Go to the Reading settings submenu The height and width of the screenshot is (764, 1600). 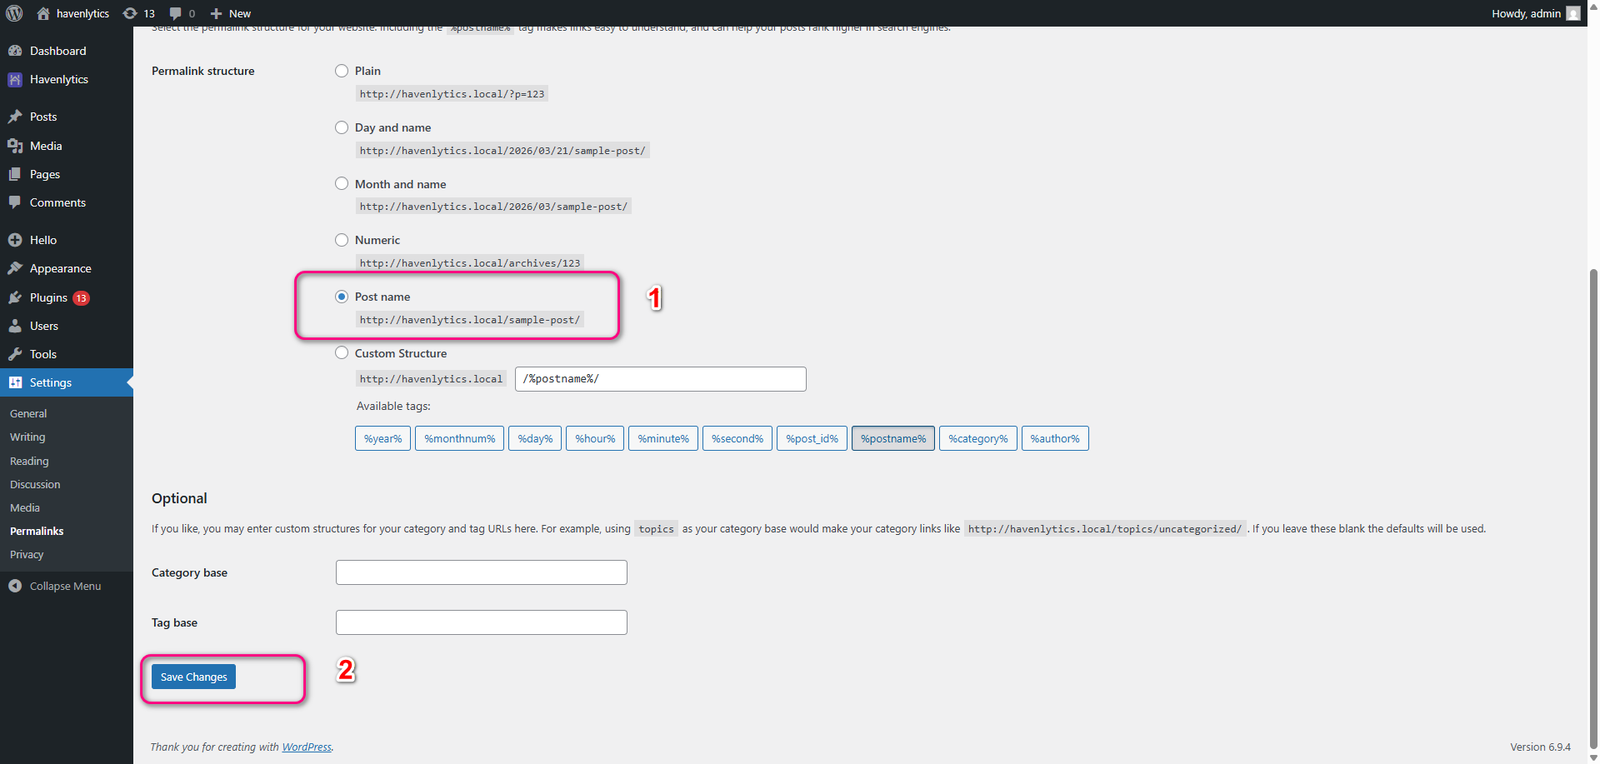click(29, 461)
